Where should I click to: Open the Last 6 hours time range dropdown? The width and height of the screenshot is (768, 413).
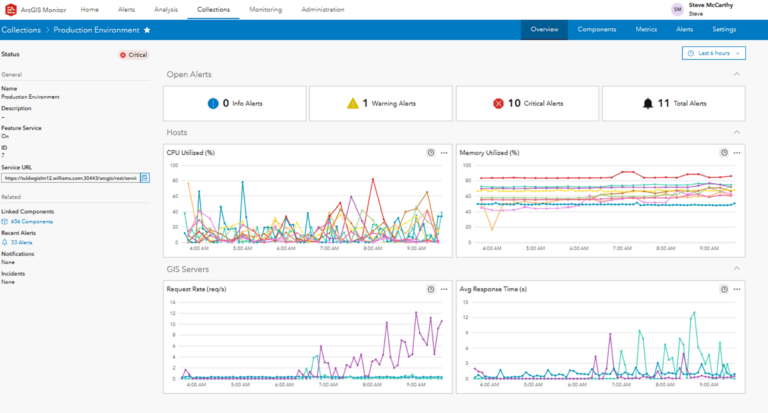pyautogui.click(x=714, y=53)
